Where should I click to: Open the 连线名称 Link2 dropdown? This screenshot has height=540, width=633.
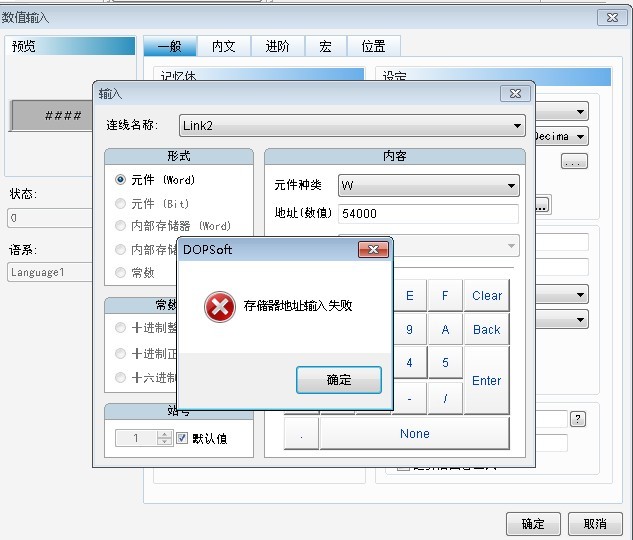pyautogui.click(x=352, y=125)
